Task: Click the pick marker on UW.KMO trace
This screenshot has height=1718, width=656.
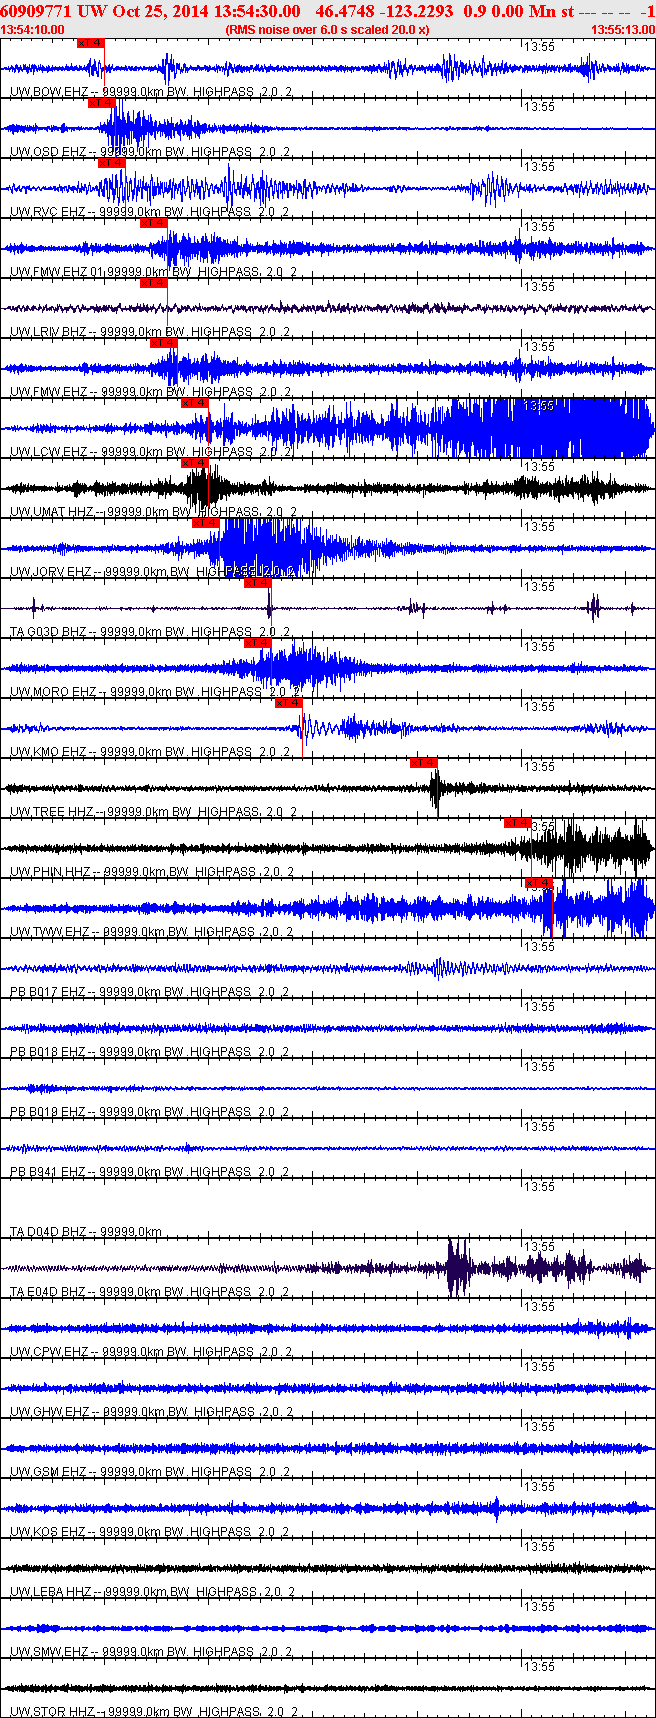Action: (x=288, y=702)
